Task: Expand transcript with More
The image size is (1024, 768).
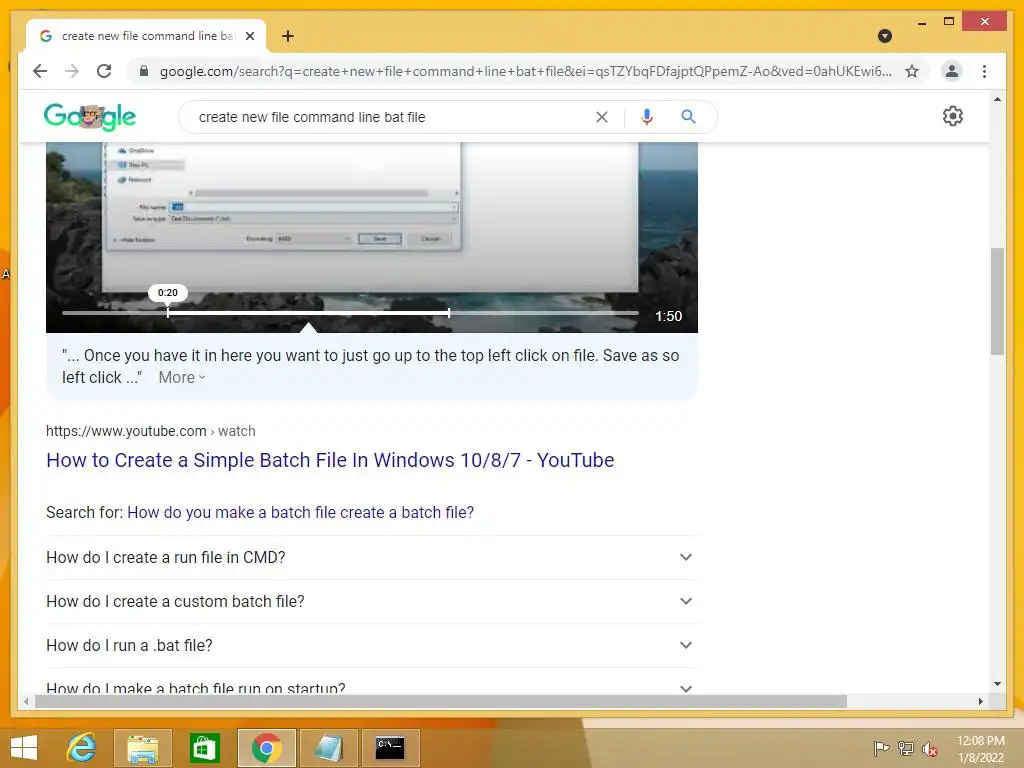Action: (182, 377)
